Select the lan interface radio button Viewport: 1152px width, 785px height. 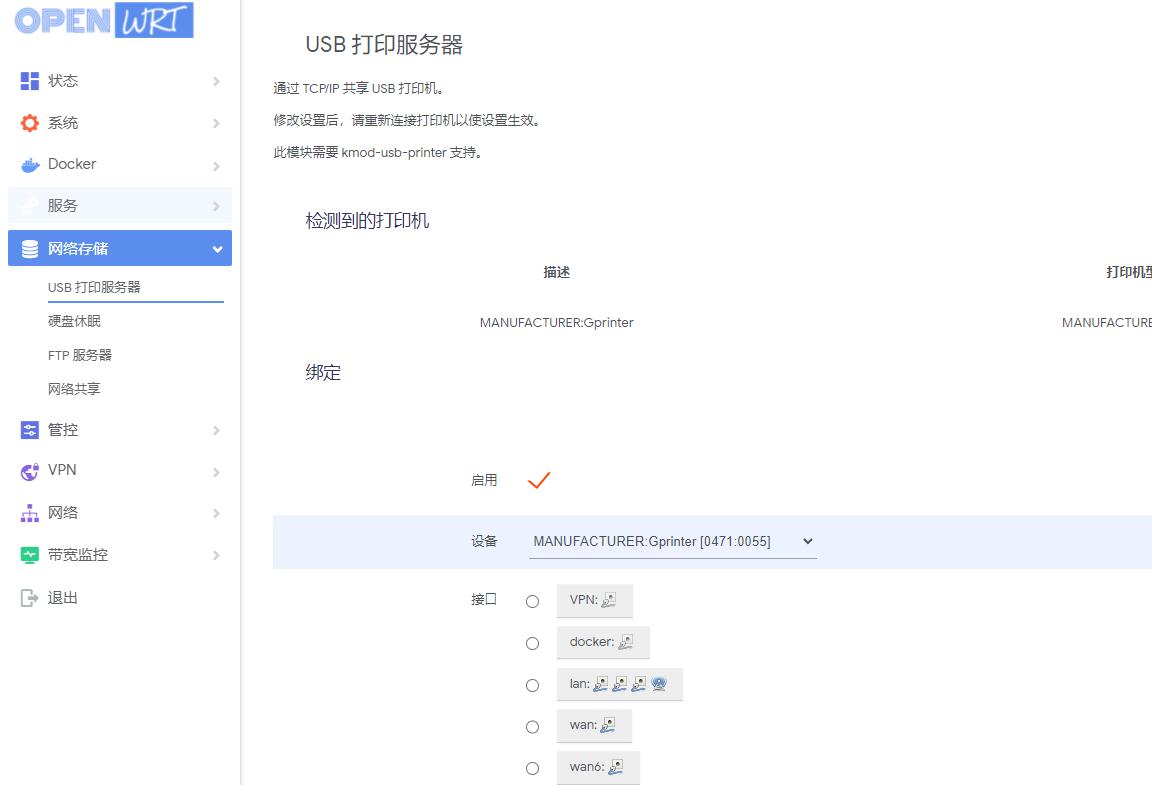(532, 685)
